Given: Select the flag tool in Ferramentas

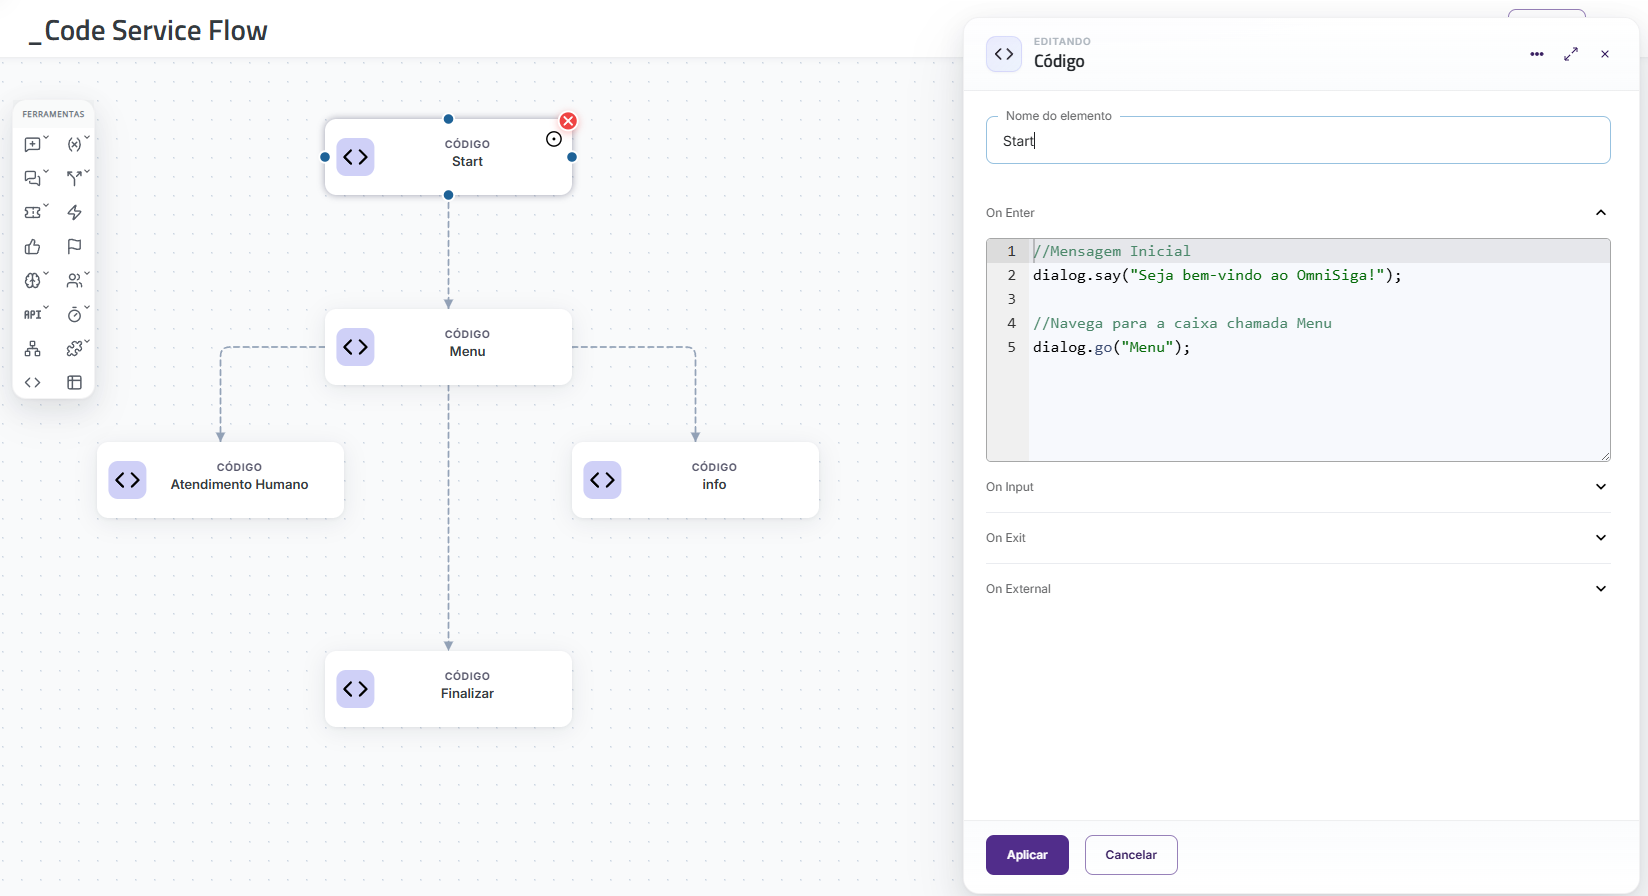Looking at the screenshot, I should [x=75, y=247].
